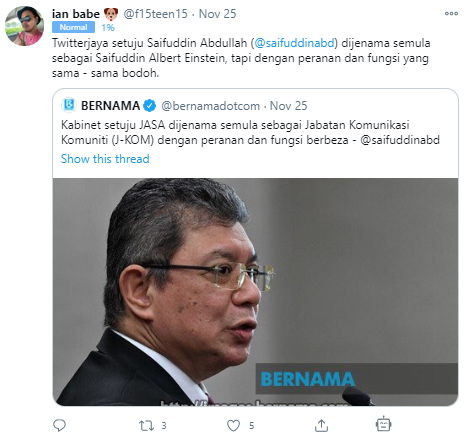
Task: Click the reply speech bubble icon
Action: (x=59, y=425)
